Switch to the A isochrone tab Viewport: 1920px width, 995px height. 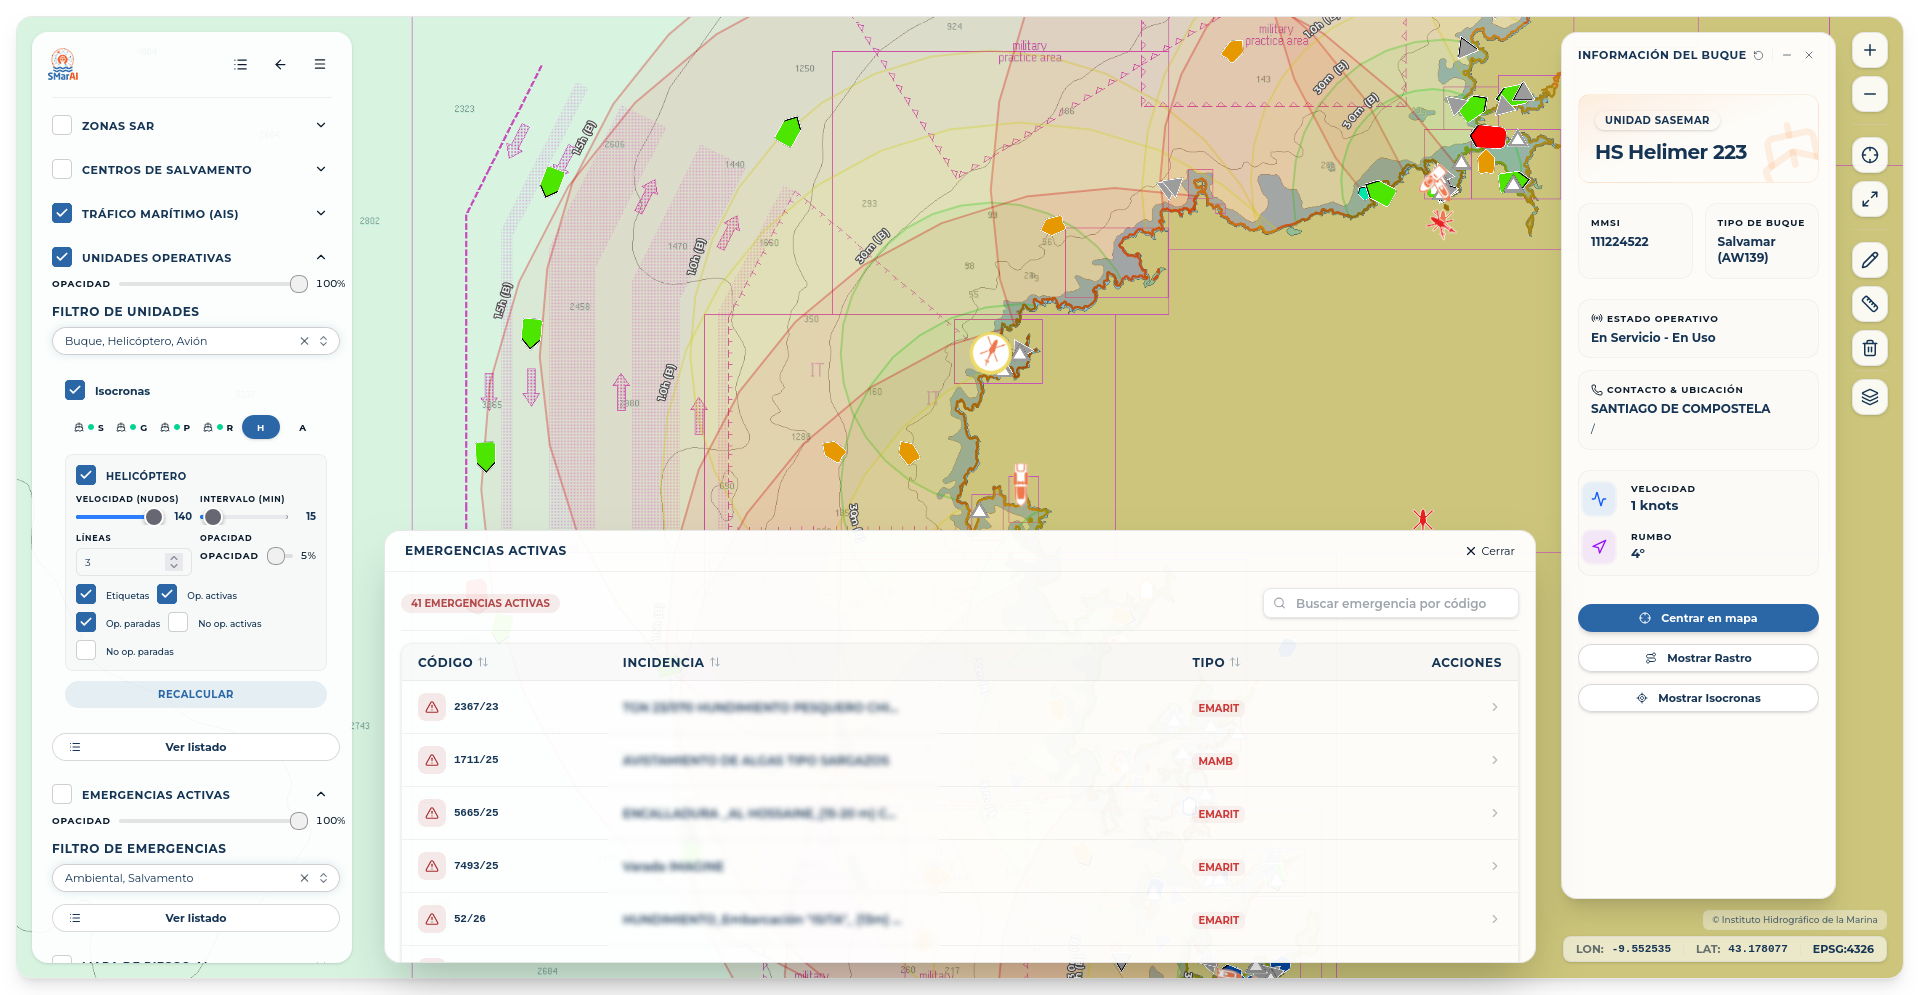pos(303,427)
